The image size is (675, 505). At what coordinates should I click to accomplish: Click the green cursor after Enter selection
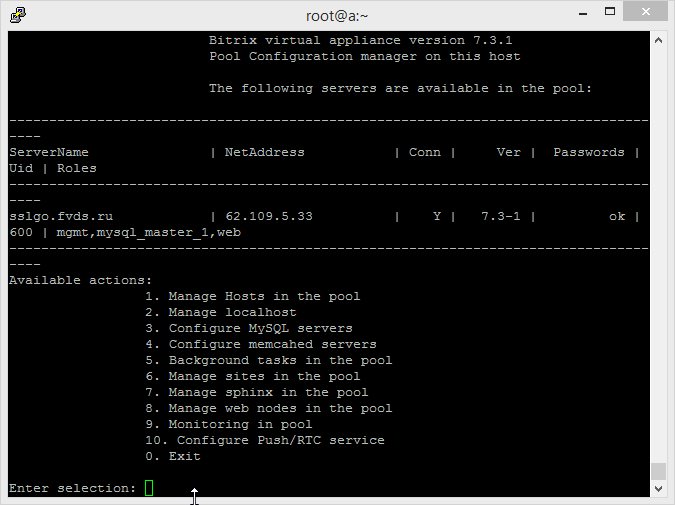pyautogui.click(x=149, y=488)
